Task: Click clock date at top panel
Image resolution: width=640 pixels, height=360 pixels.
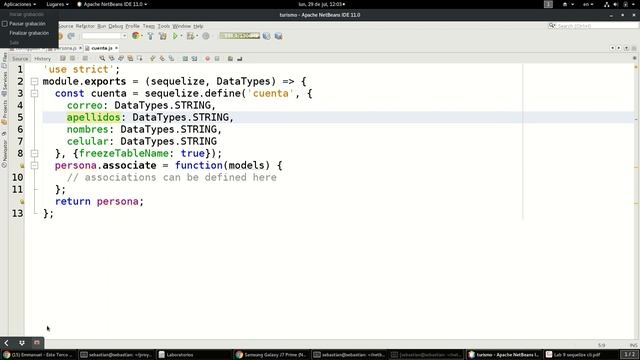Action: click(x=322, y=4)
